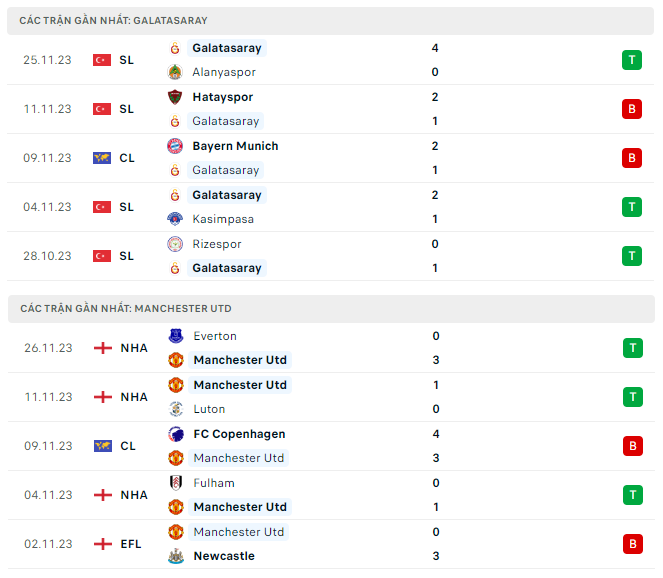Click the Fulham club crest
This screenshot has height=578, width=663.
click(x=175, y=483)
